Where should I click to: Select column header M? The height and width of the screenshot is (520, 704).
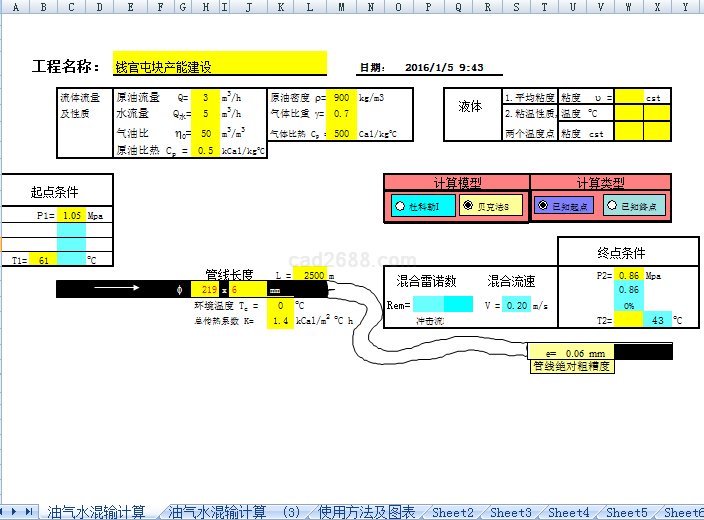[342, 7]
